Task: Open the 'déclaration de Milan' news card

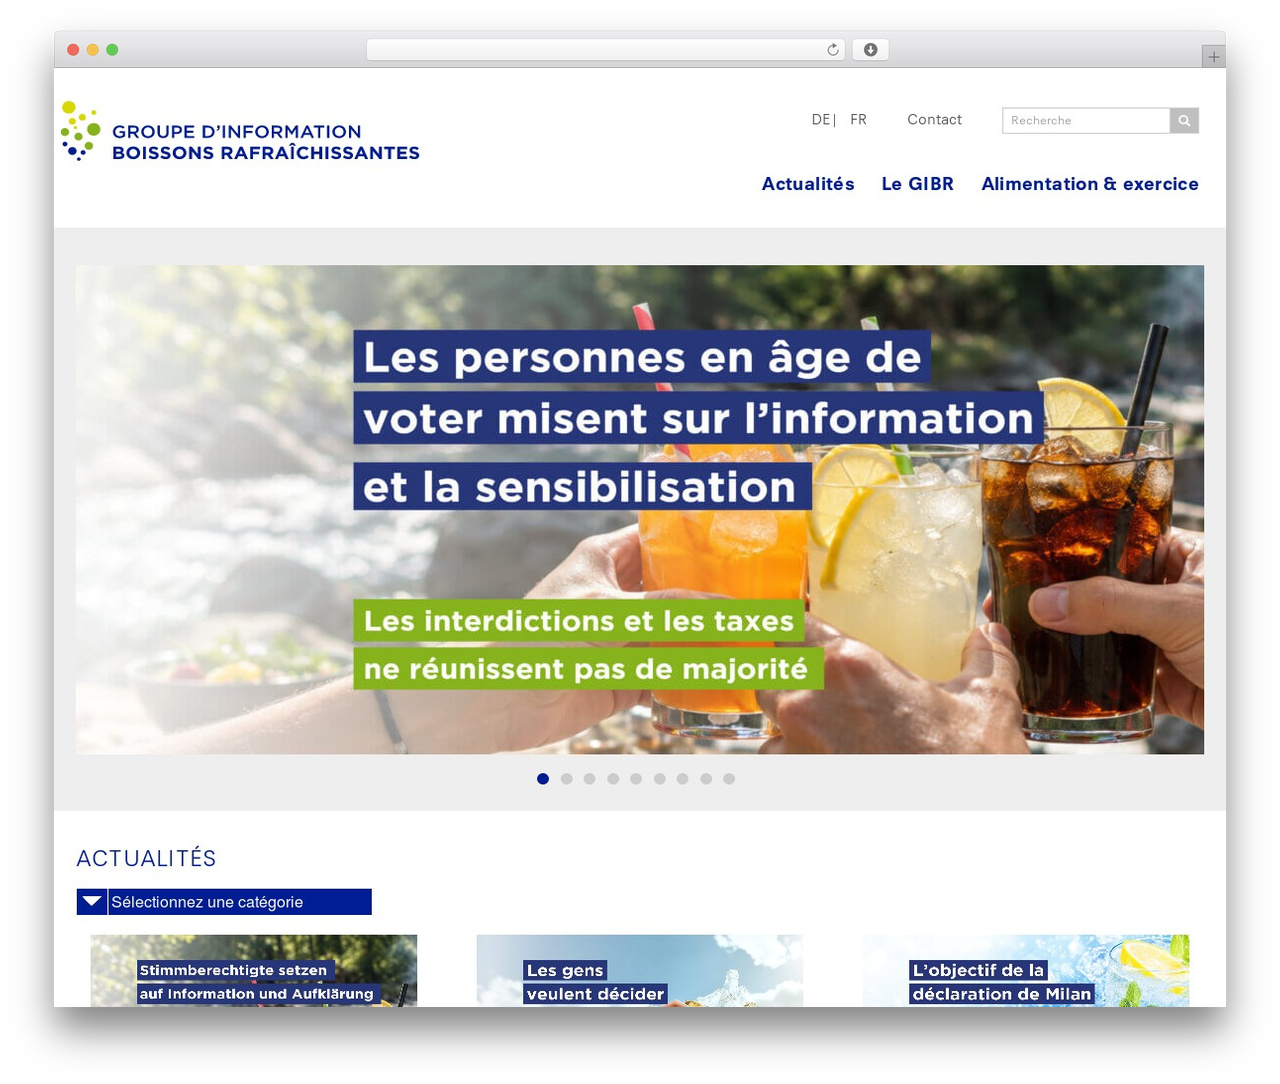Action: pos(1026,971)
